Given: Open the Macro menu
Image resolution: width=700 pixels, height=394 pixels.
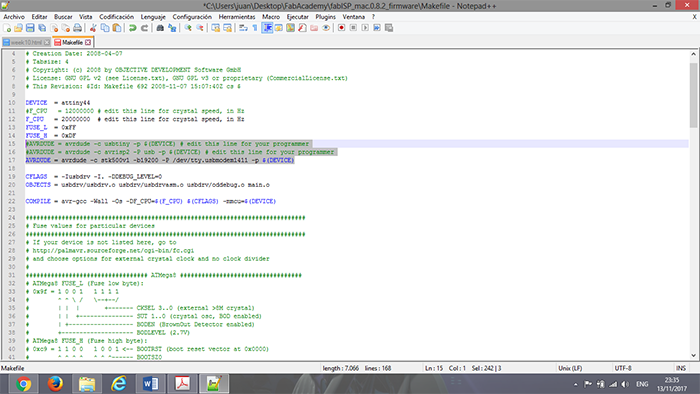Looking at the screenshot, I should [271, 17].
